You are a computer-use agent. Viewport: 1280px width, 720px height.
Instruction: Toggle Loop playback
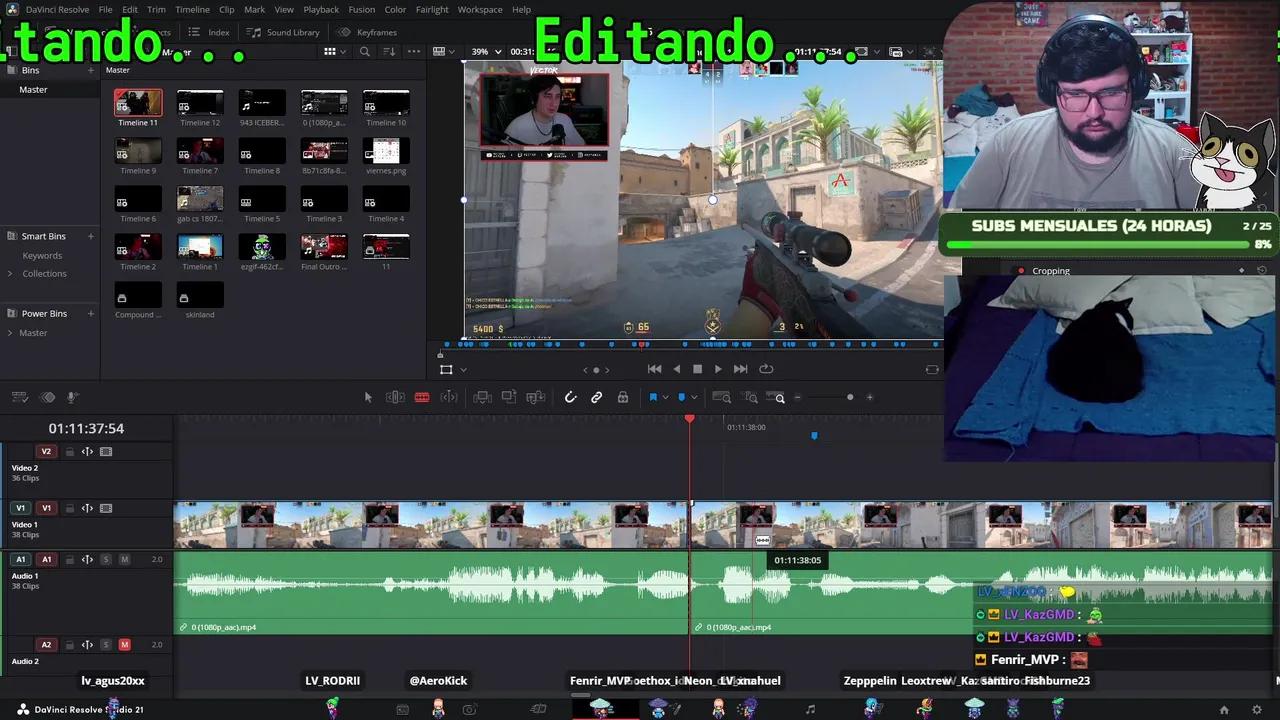point(766,369)
